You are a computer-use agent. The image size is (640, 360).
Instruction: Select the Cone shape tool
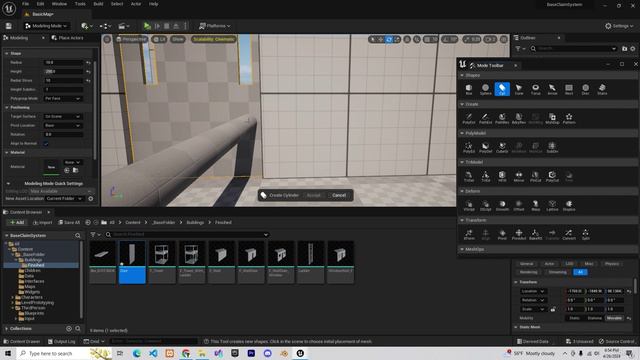[519, 89]
